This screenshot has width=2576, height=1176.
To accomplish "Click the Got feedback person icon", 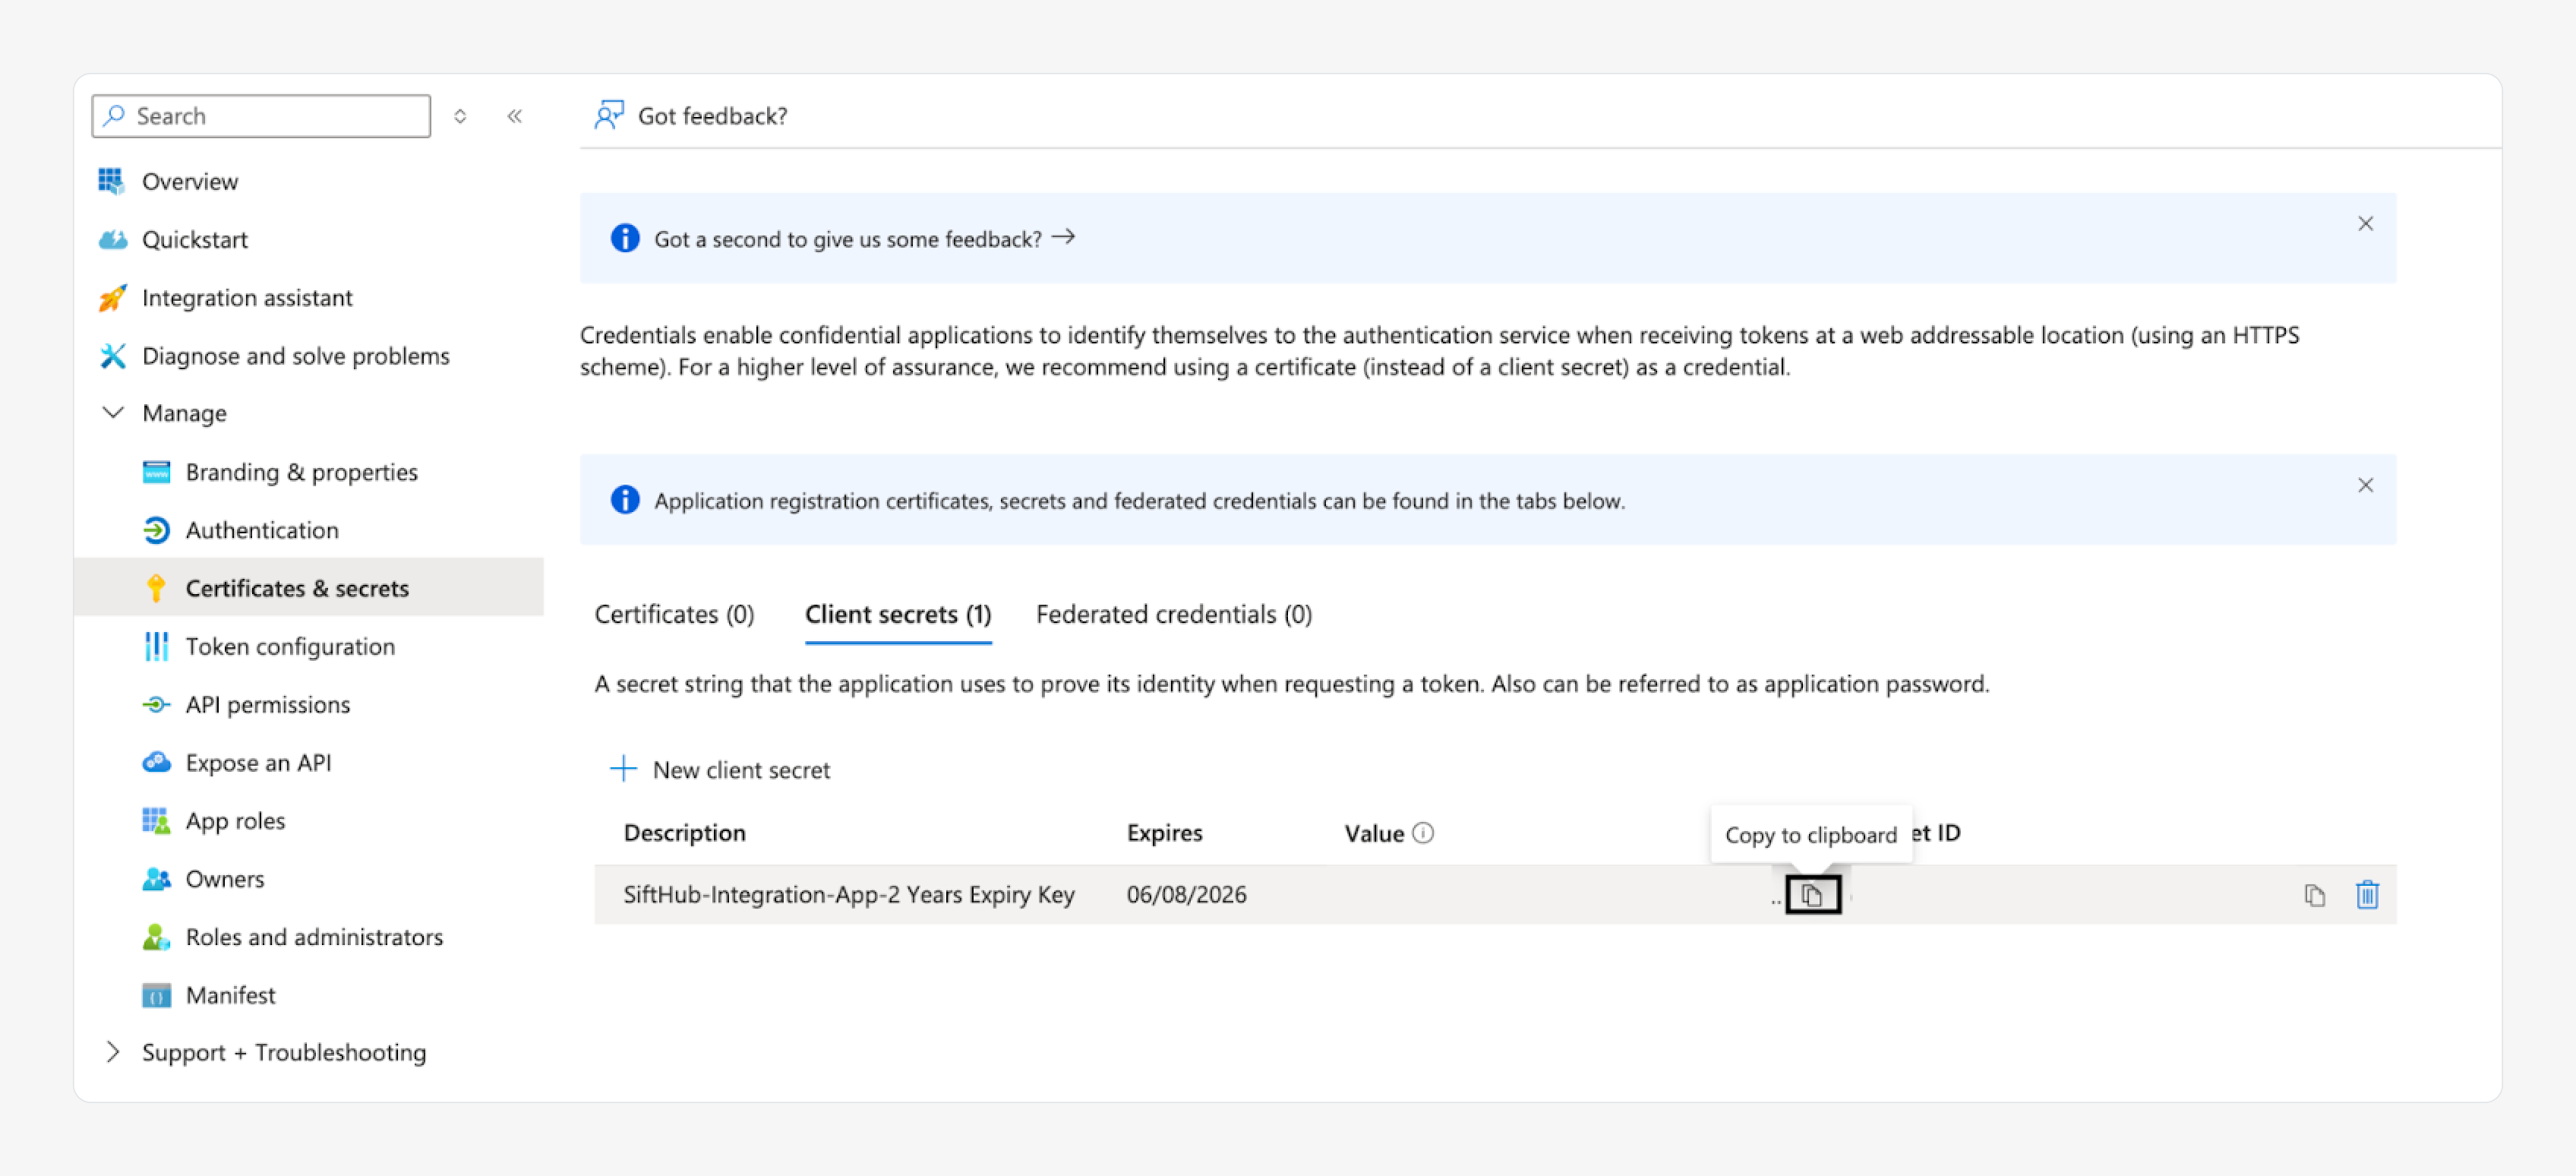I will [608, 115].
